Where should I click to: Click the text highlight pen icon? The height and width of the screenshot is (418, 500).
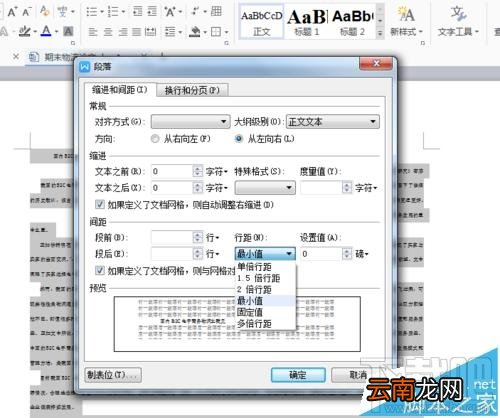[25, 32]
